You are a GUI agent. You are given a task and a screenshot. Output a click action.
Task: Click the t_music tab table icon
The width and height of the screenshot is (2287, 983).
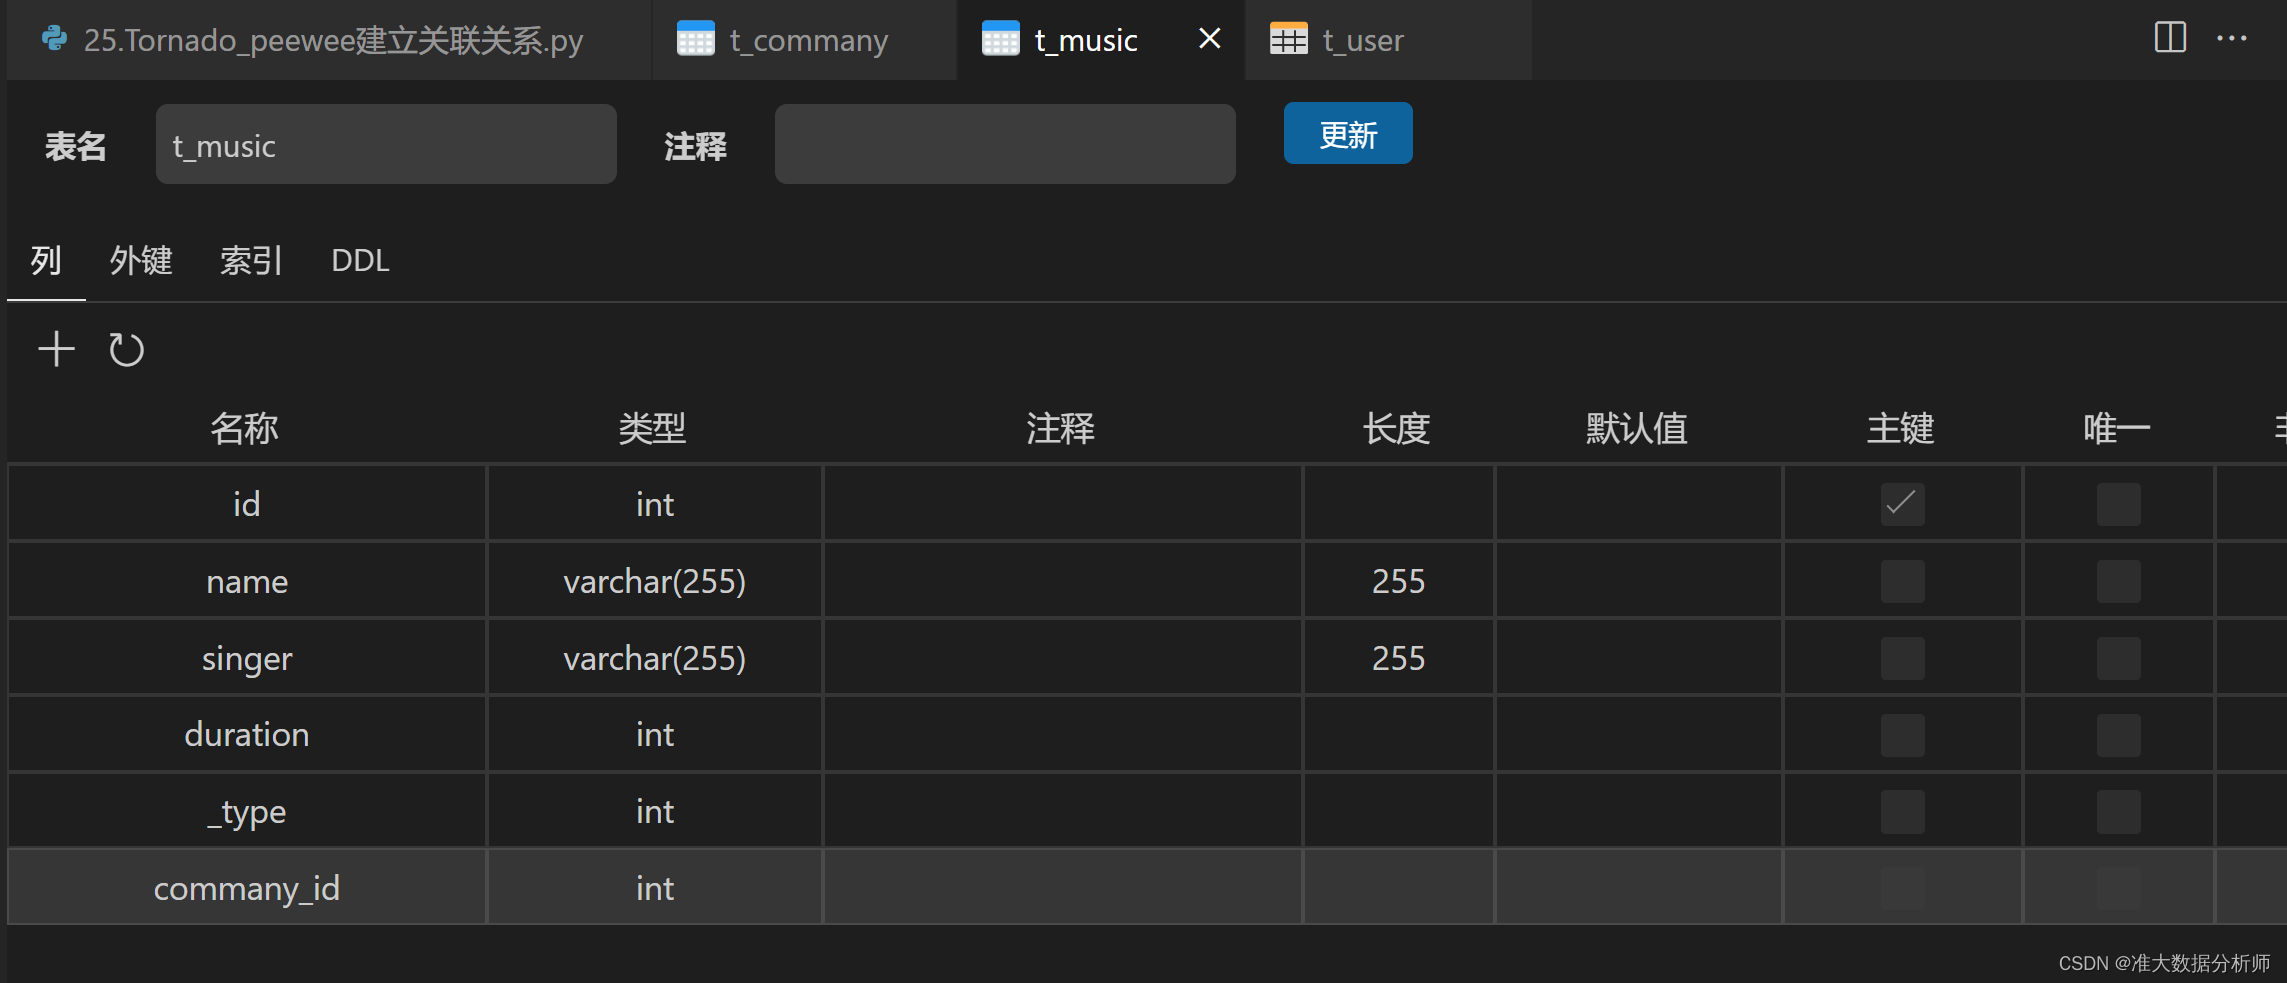point(1001,39)
